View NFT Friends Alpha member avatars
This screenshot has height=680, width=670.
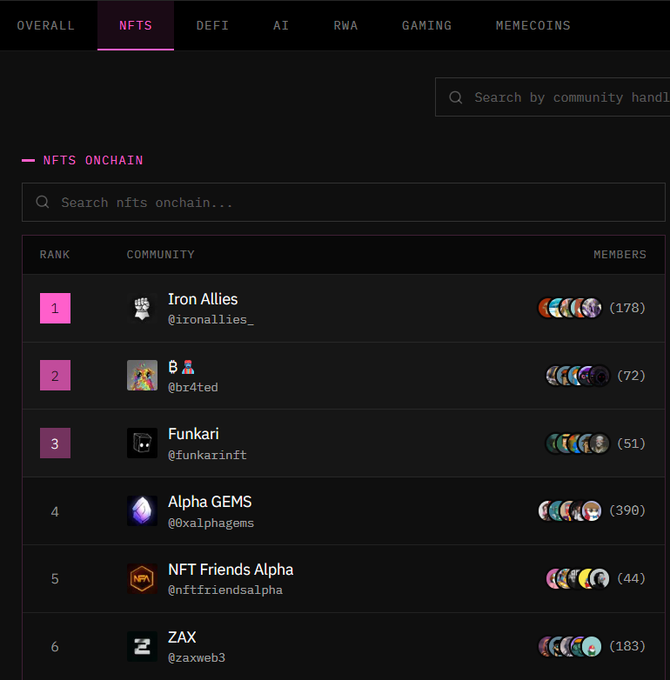point(578,578)
